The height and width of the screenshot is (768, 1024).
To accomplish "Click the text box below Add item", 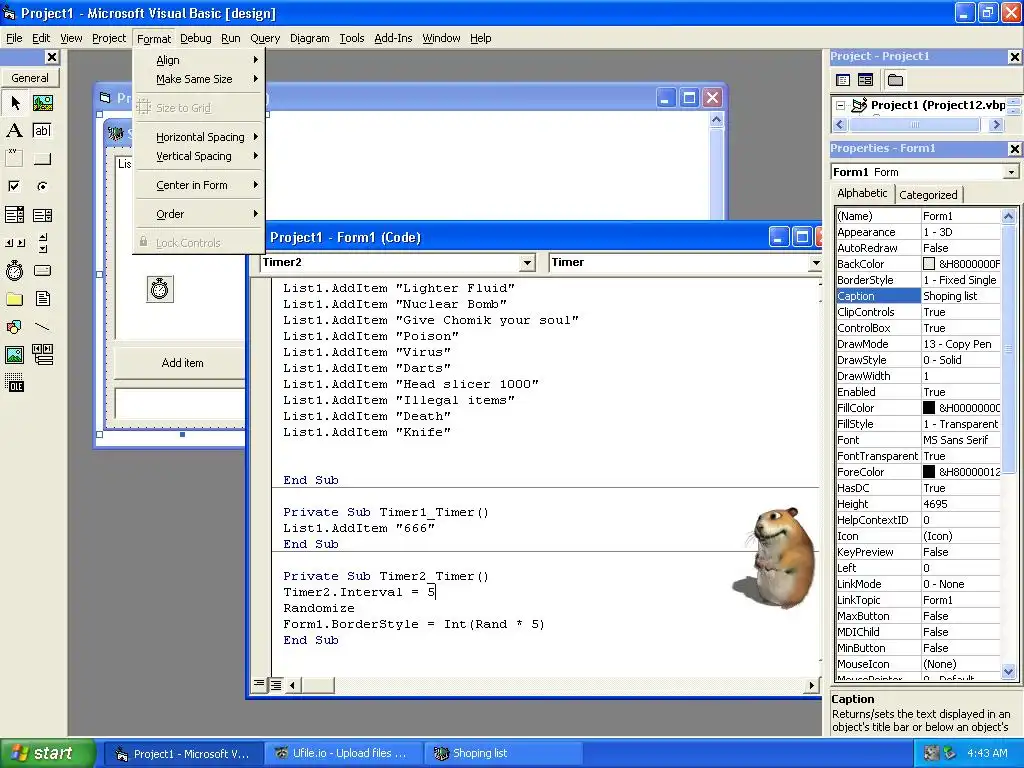I will (180, 404).
